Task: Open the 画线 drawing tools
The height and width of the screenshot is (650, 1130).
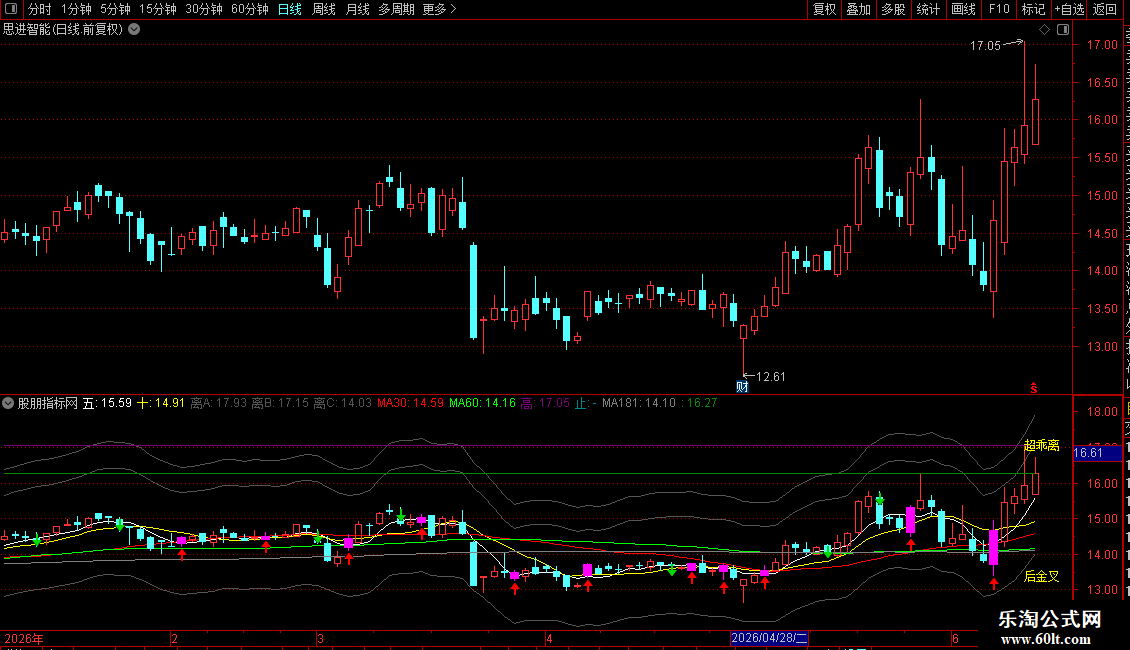Action: (964, 9)
